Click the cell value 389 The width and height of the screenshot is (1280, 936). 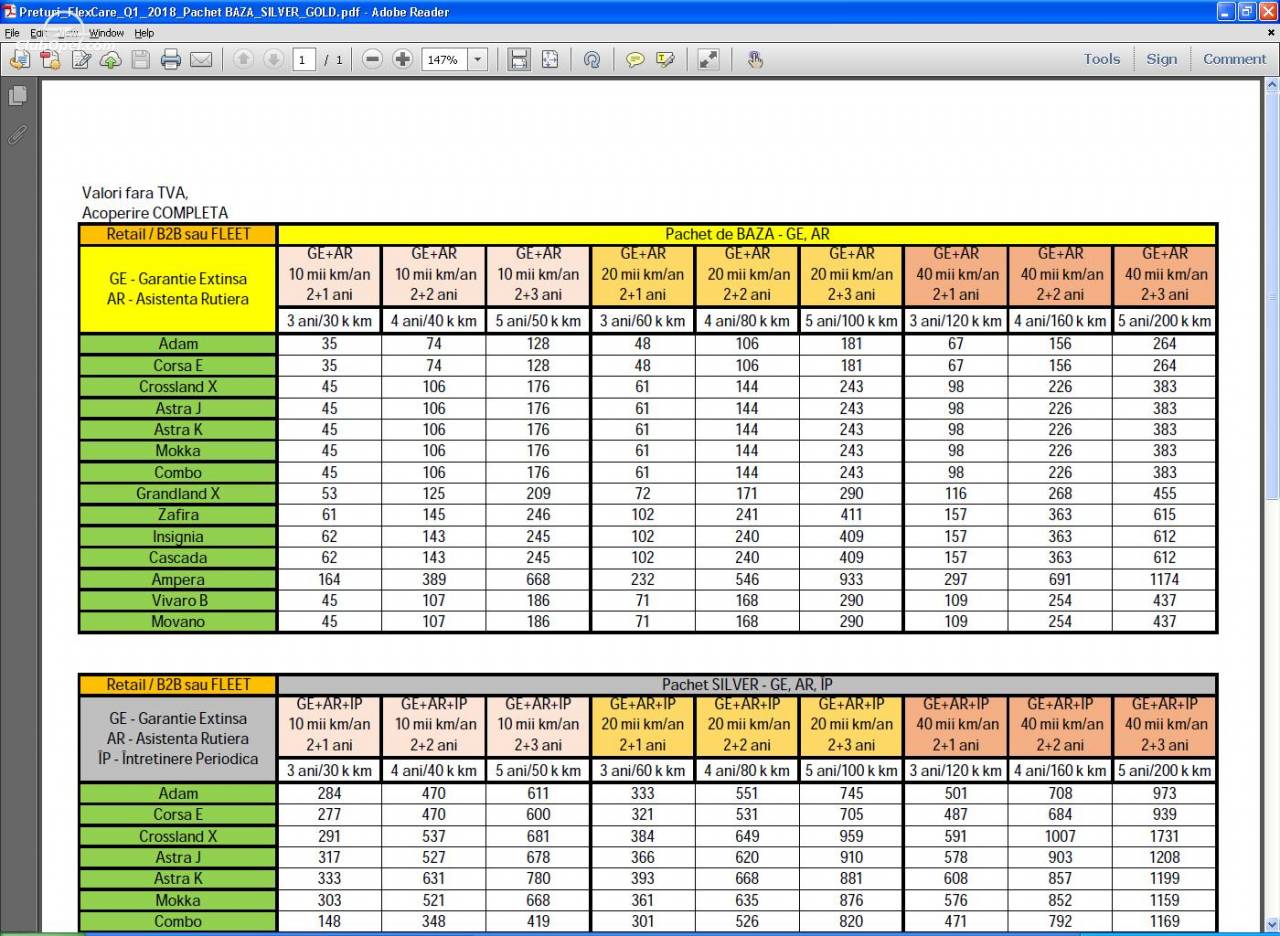pos(434,580)
